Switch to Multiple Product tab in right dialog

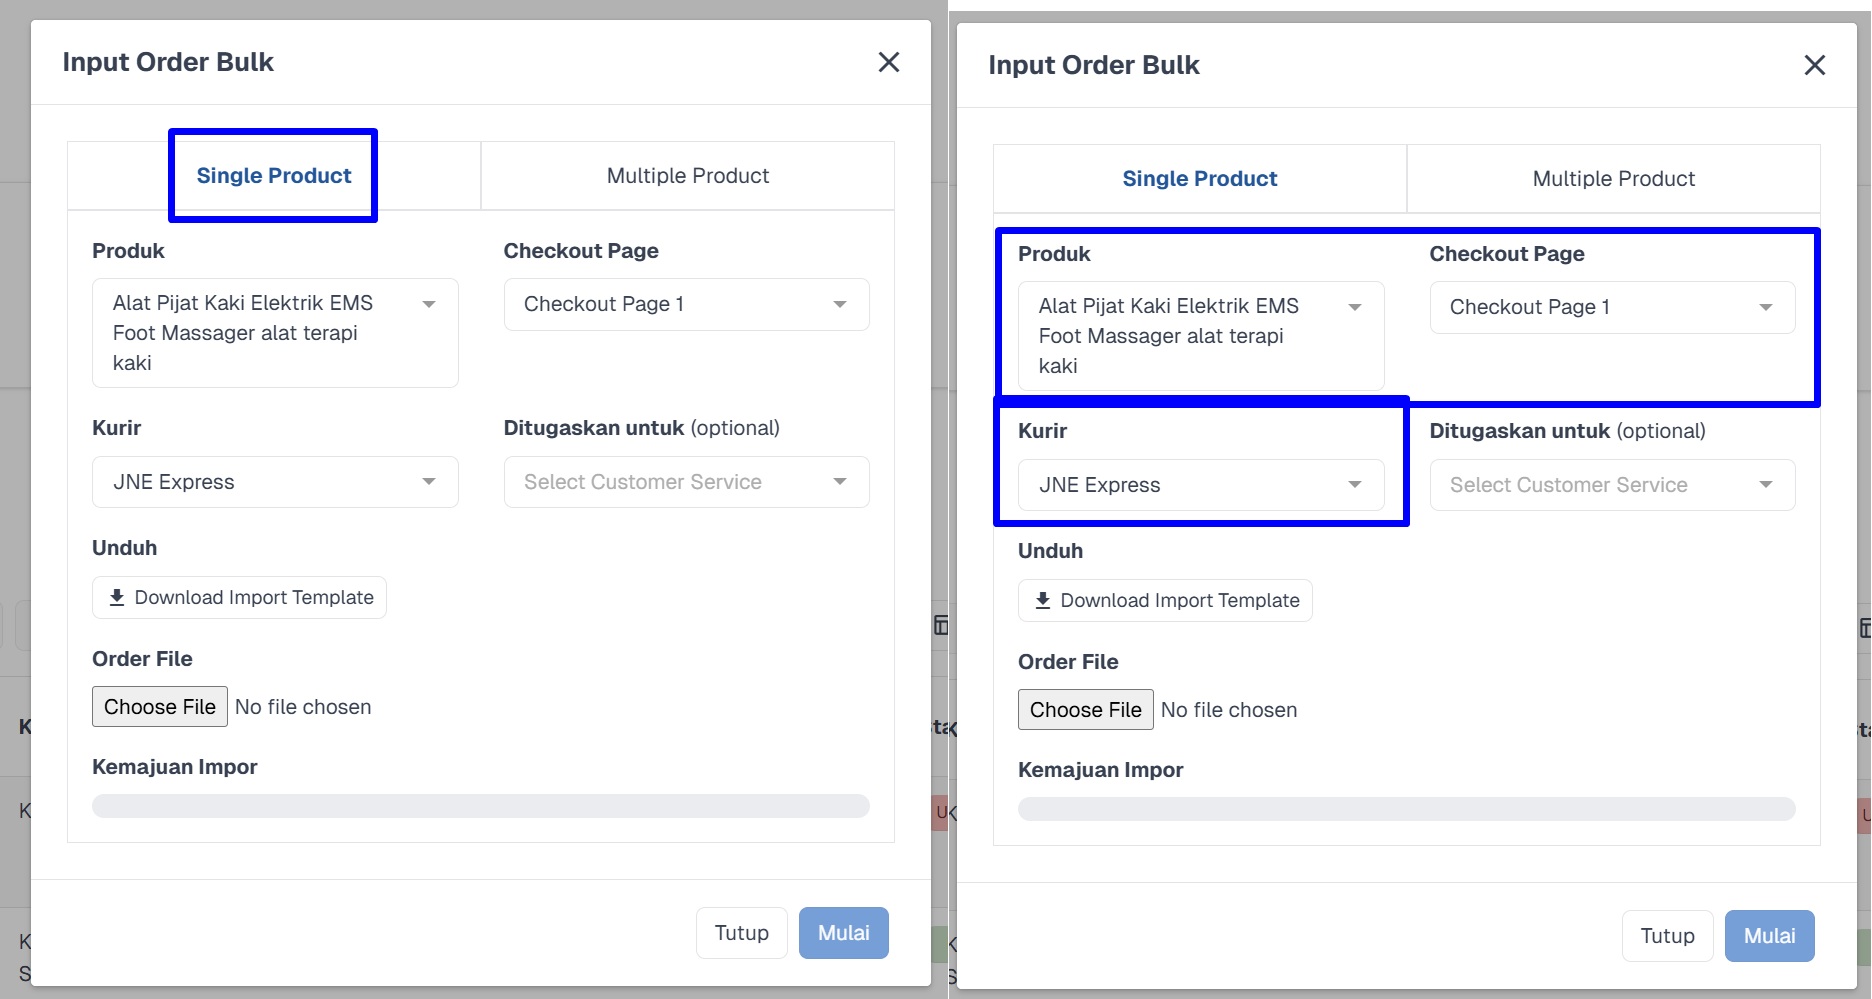1614,179
